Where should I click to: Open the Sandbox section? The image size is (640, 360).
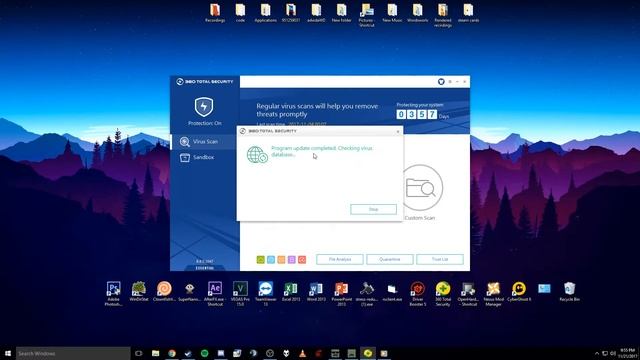[x=204, y=157]
